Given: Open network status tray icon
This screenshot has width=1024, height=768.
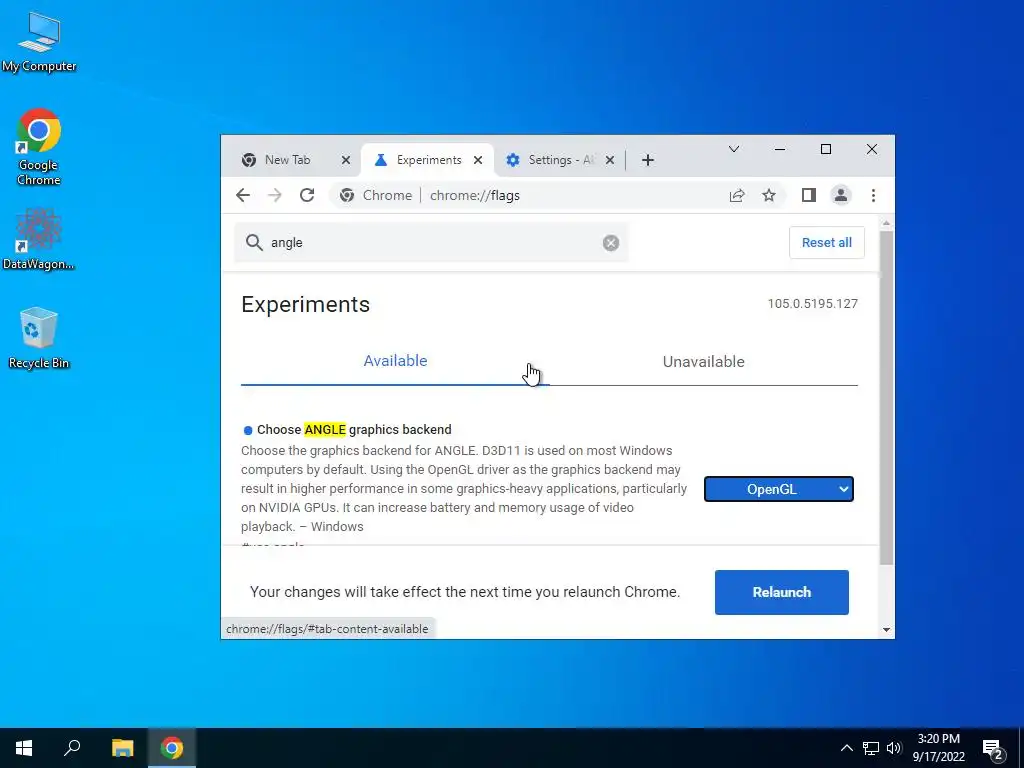Looking at the screenshot, I should [871, 748].
